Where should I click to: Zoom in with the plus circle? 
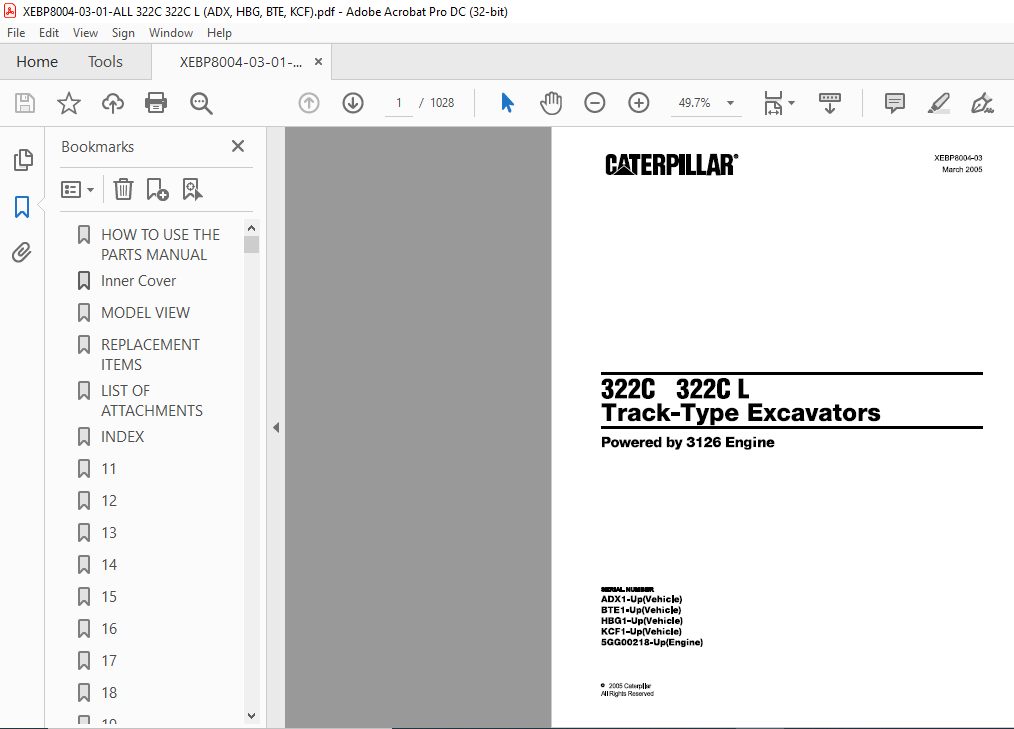(x=639, y=103)
